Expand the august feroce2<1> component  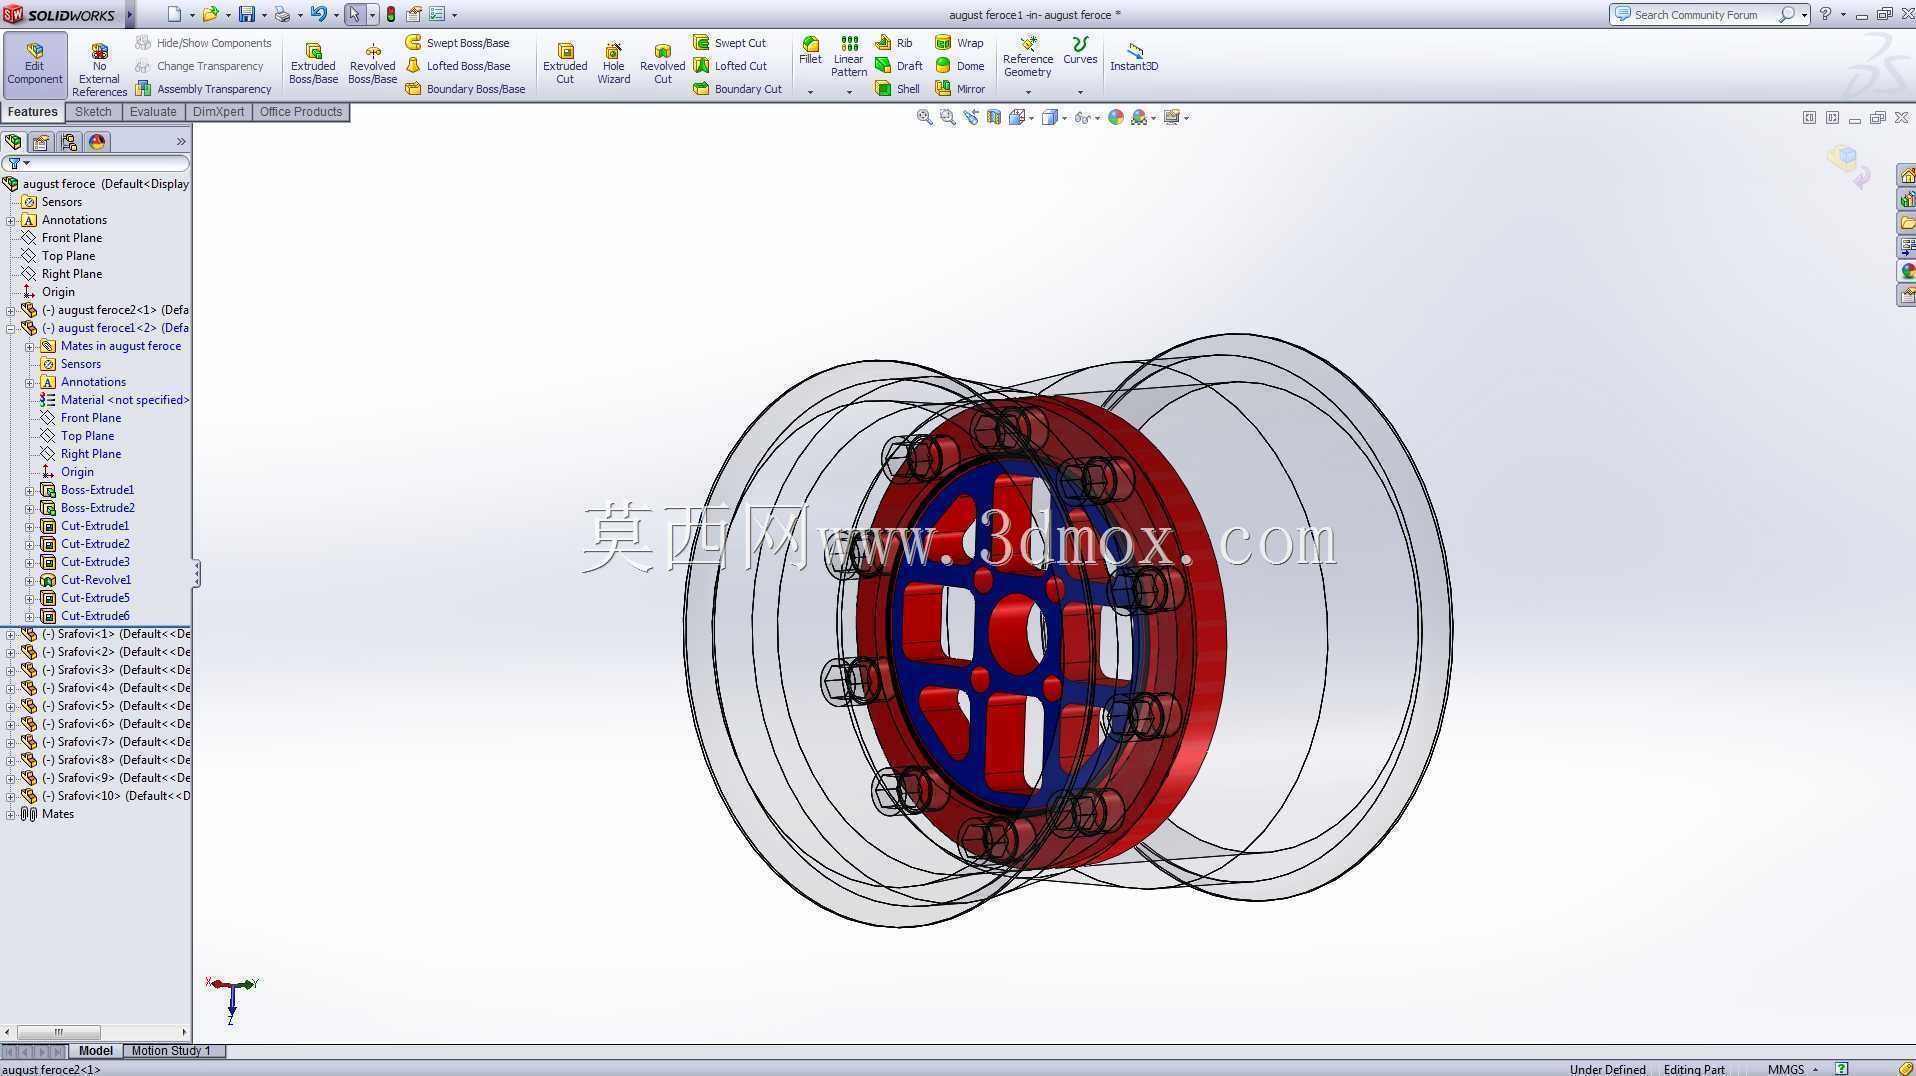pos(11,310)
